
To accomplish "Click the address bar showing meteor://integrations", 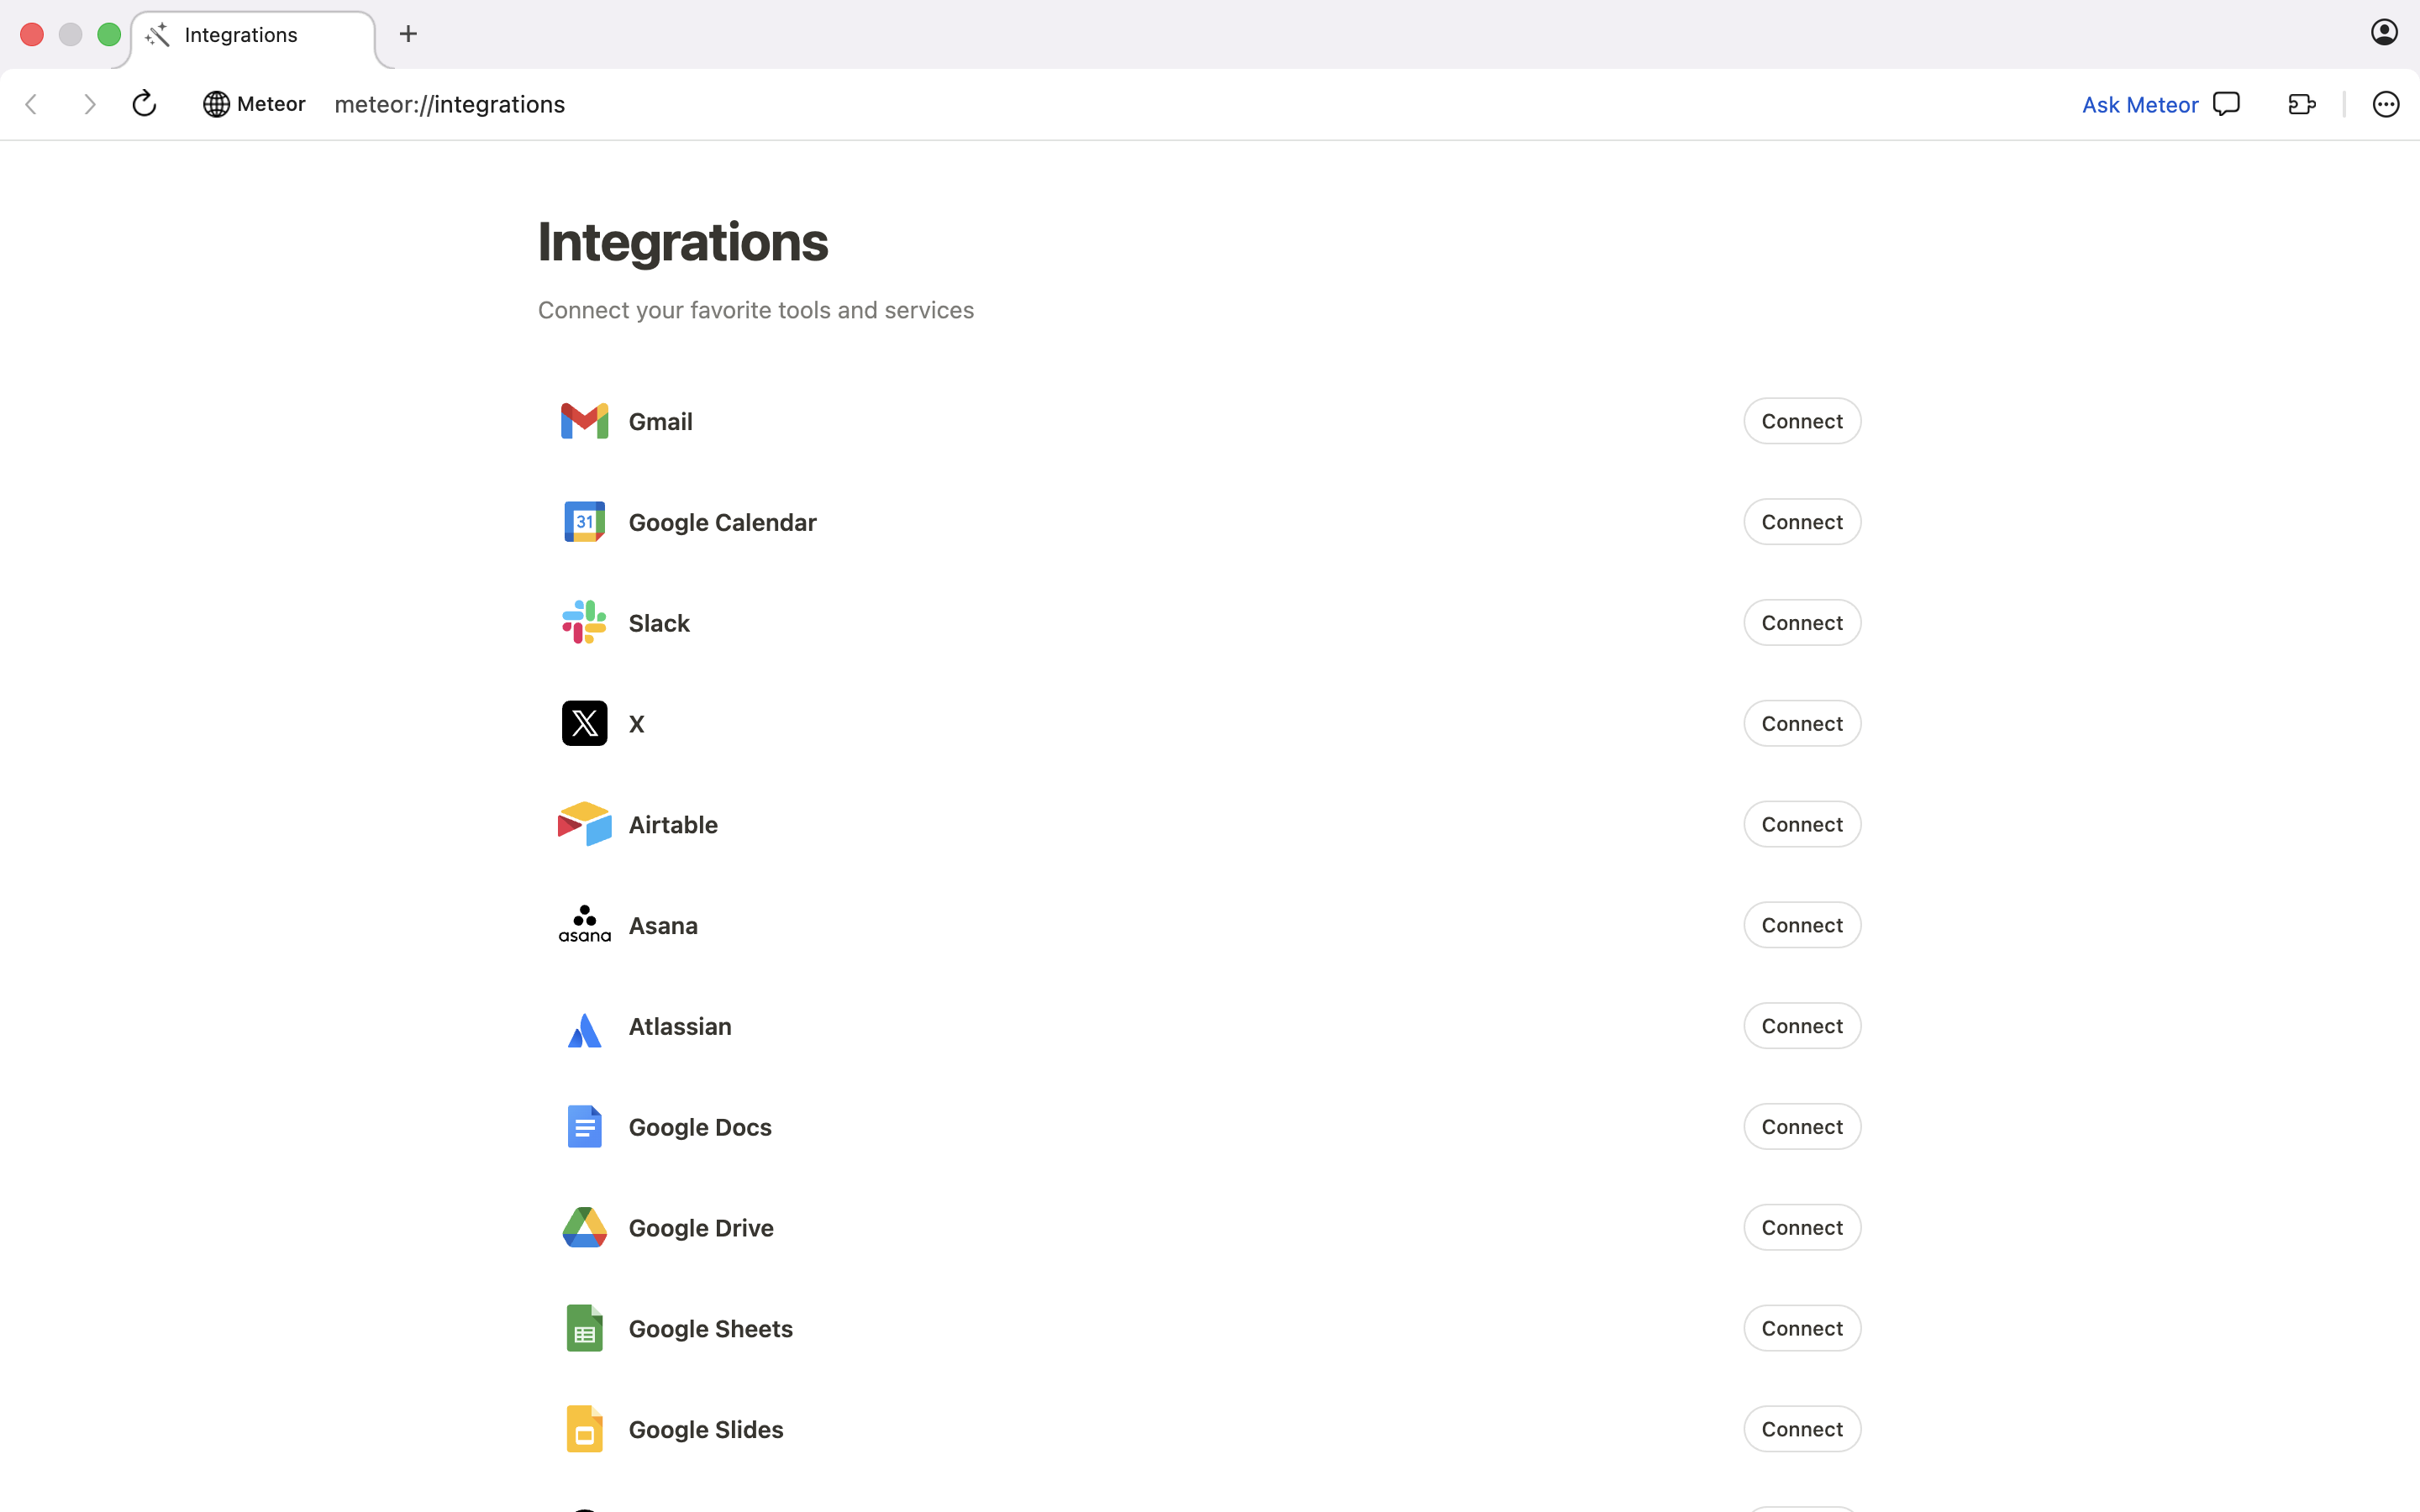I will click(x=449, y=103).
